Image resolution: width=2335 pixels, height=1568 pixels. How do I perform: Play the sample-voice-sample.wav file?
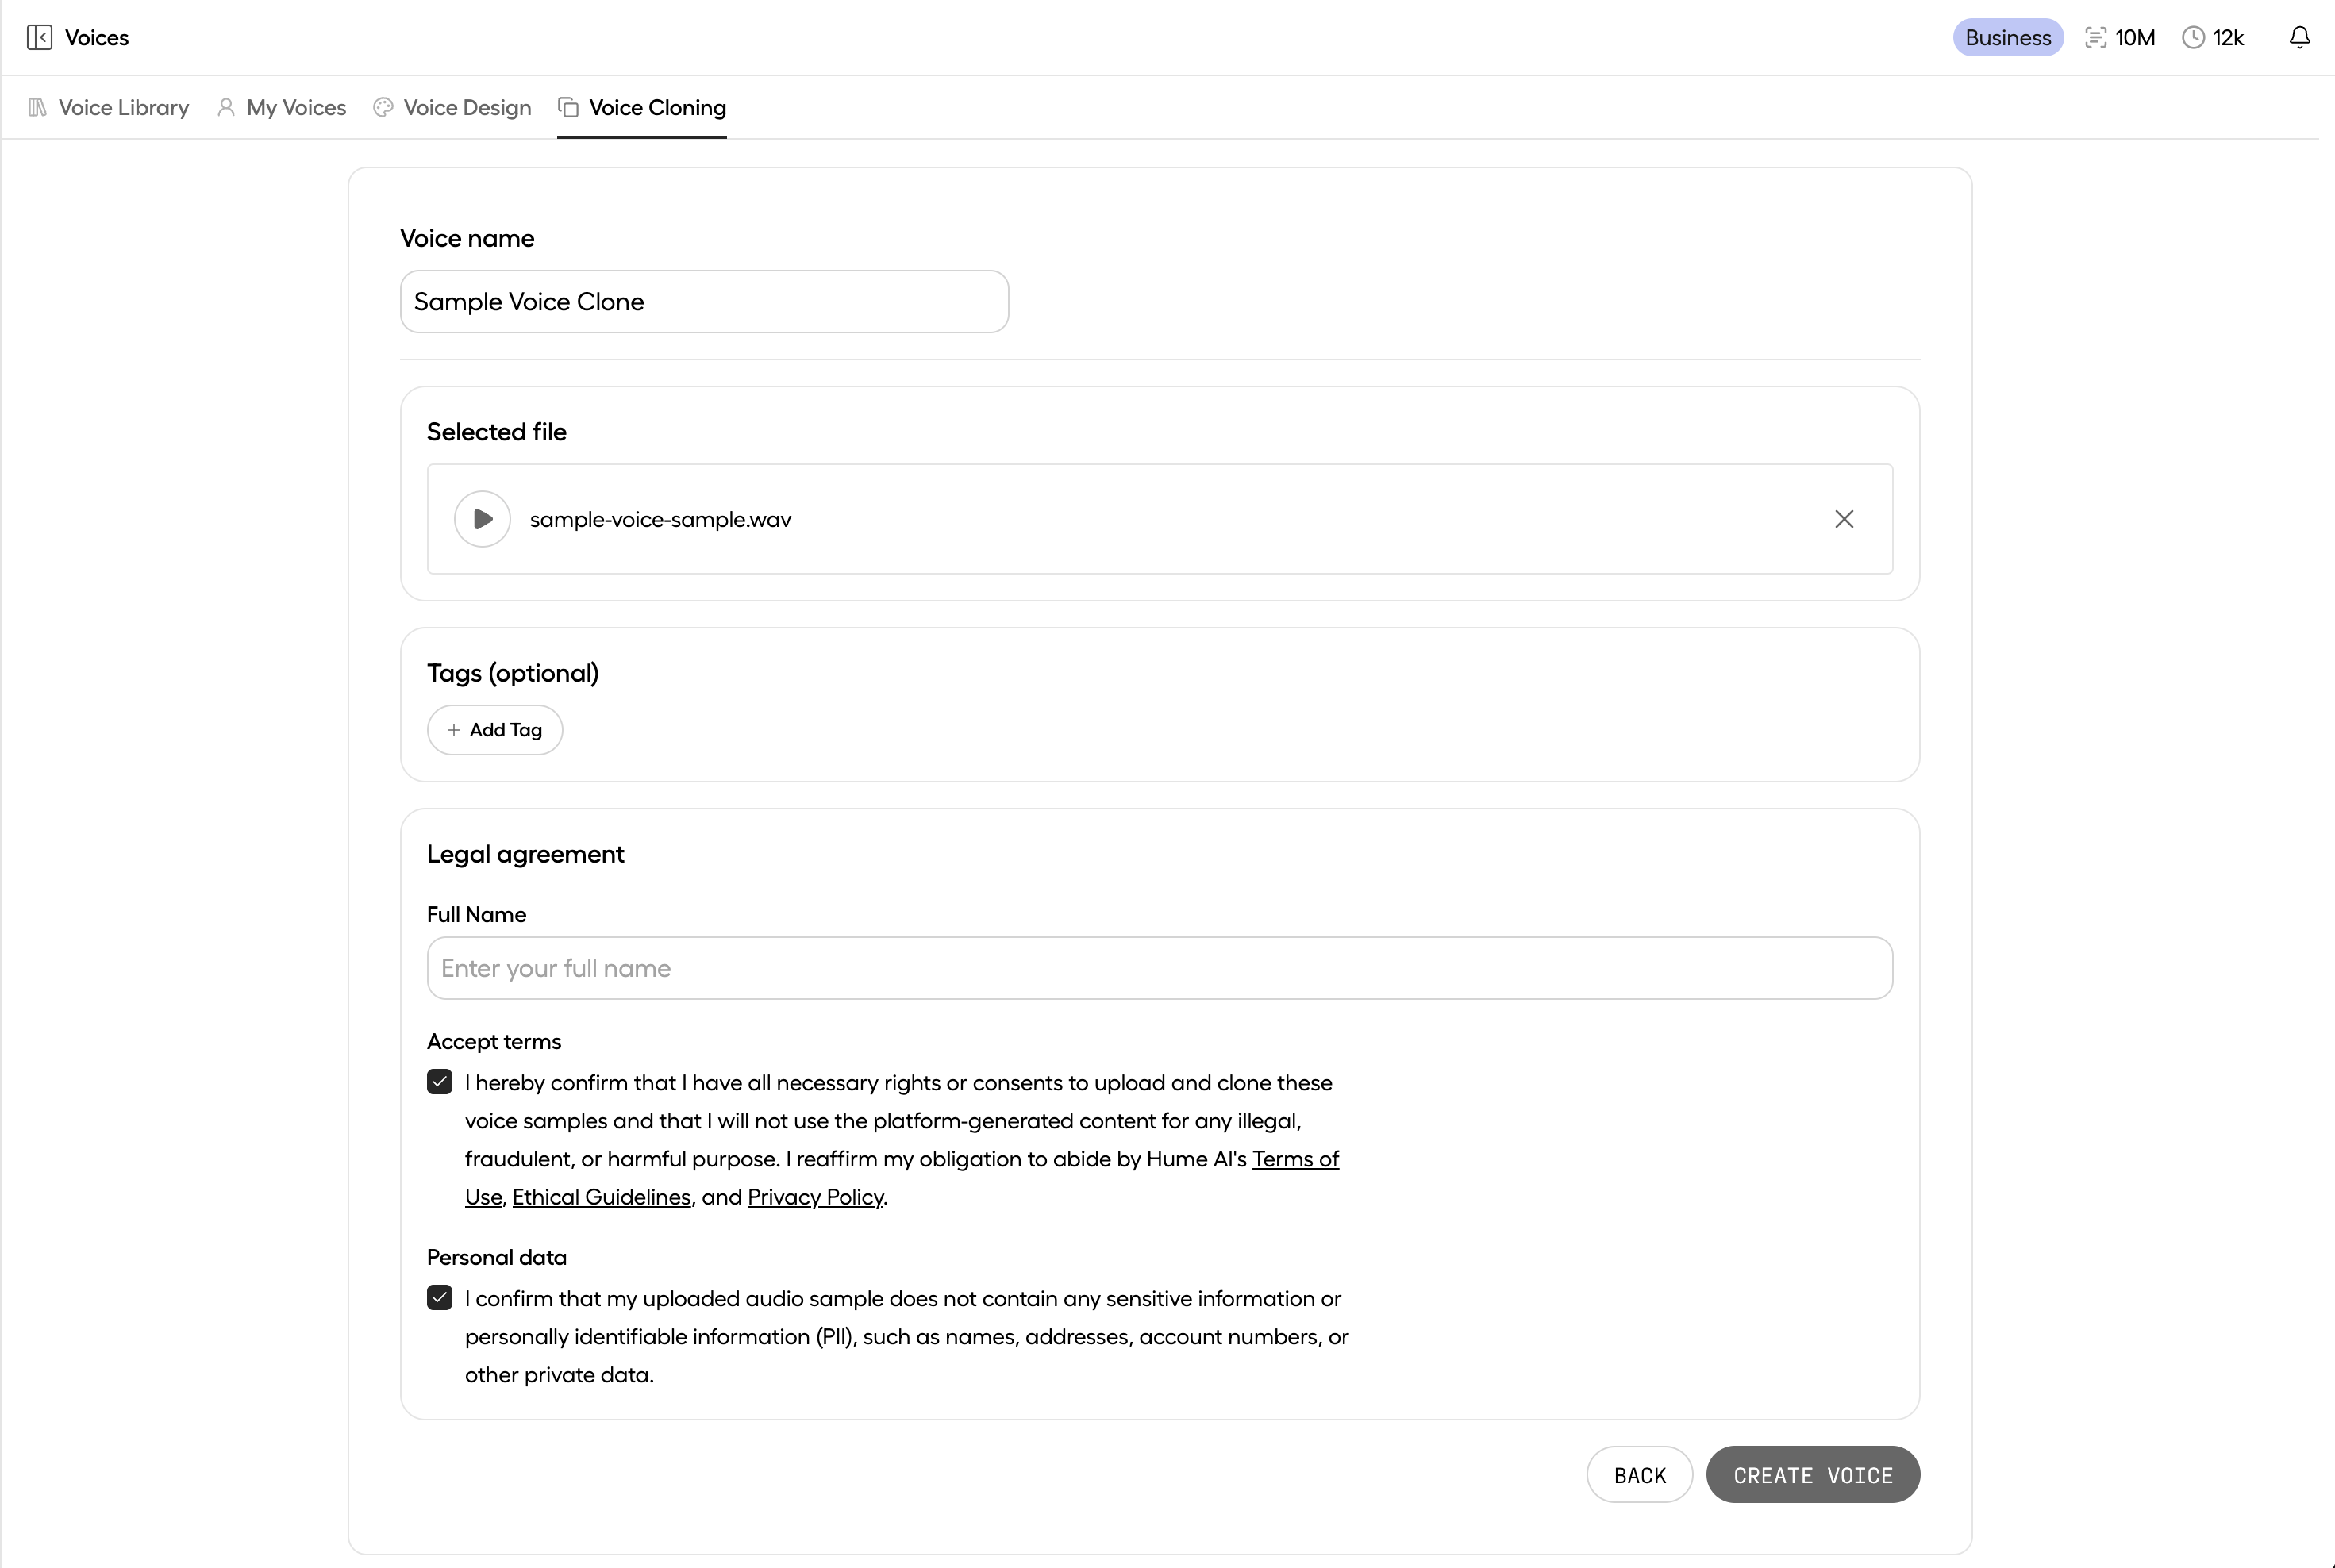(482, 519)
